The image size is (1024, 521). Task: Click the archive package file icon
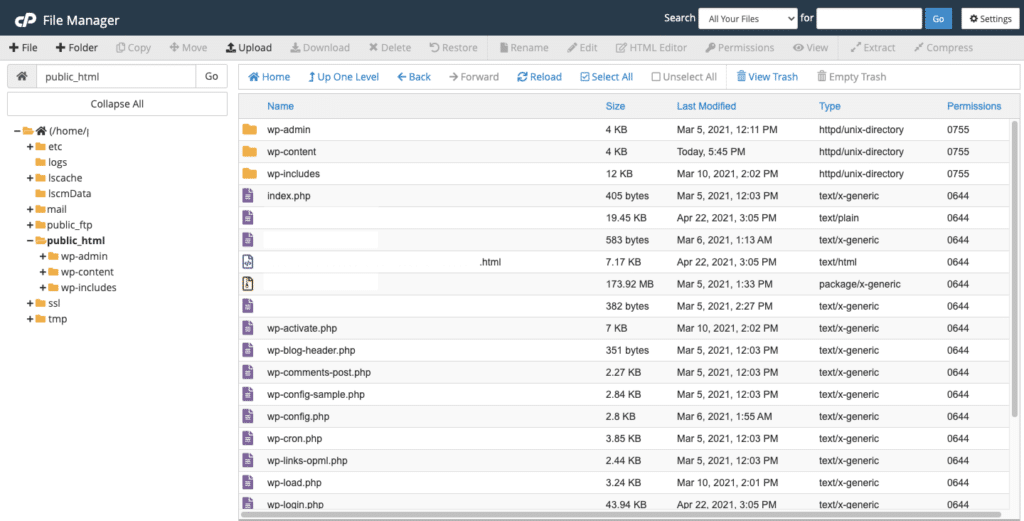coord(248,284)
